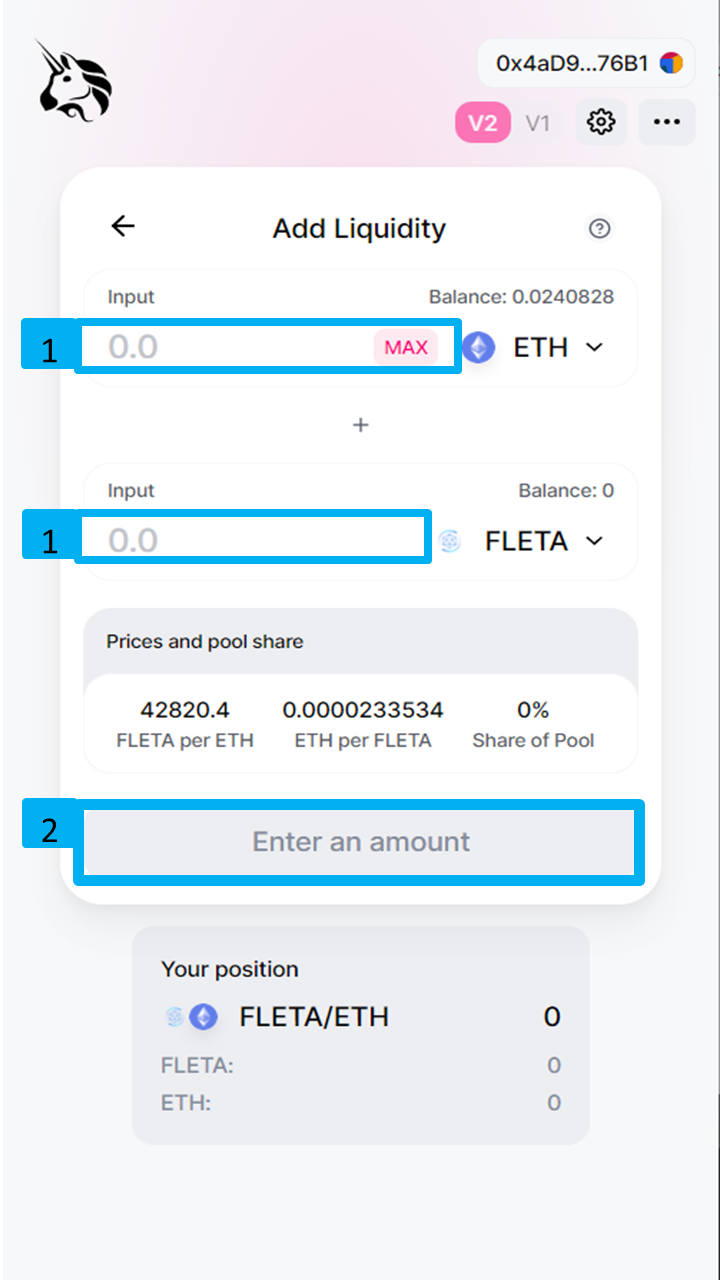The width and height of the screenshot is (720, 1280).
Task: Click the FLETA per ETH price value
Action: click(185, 710)
